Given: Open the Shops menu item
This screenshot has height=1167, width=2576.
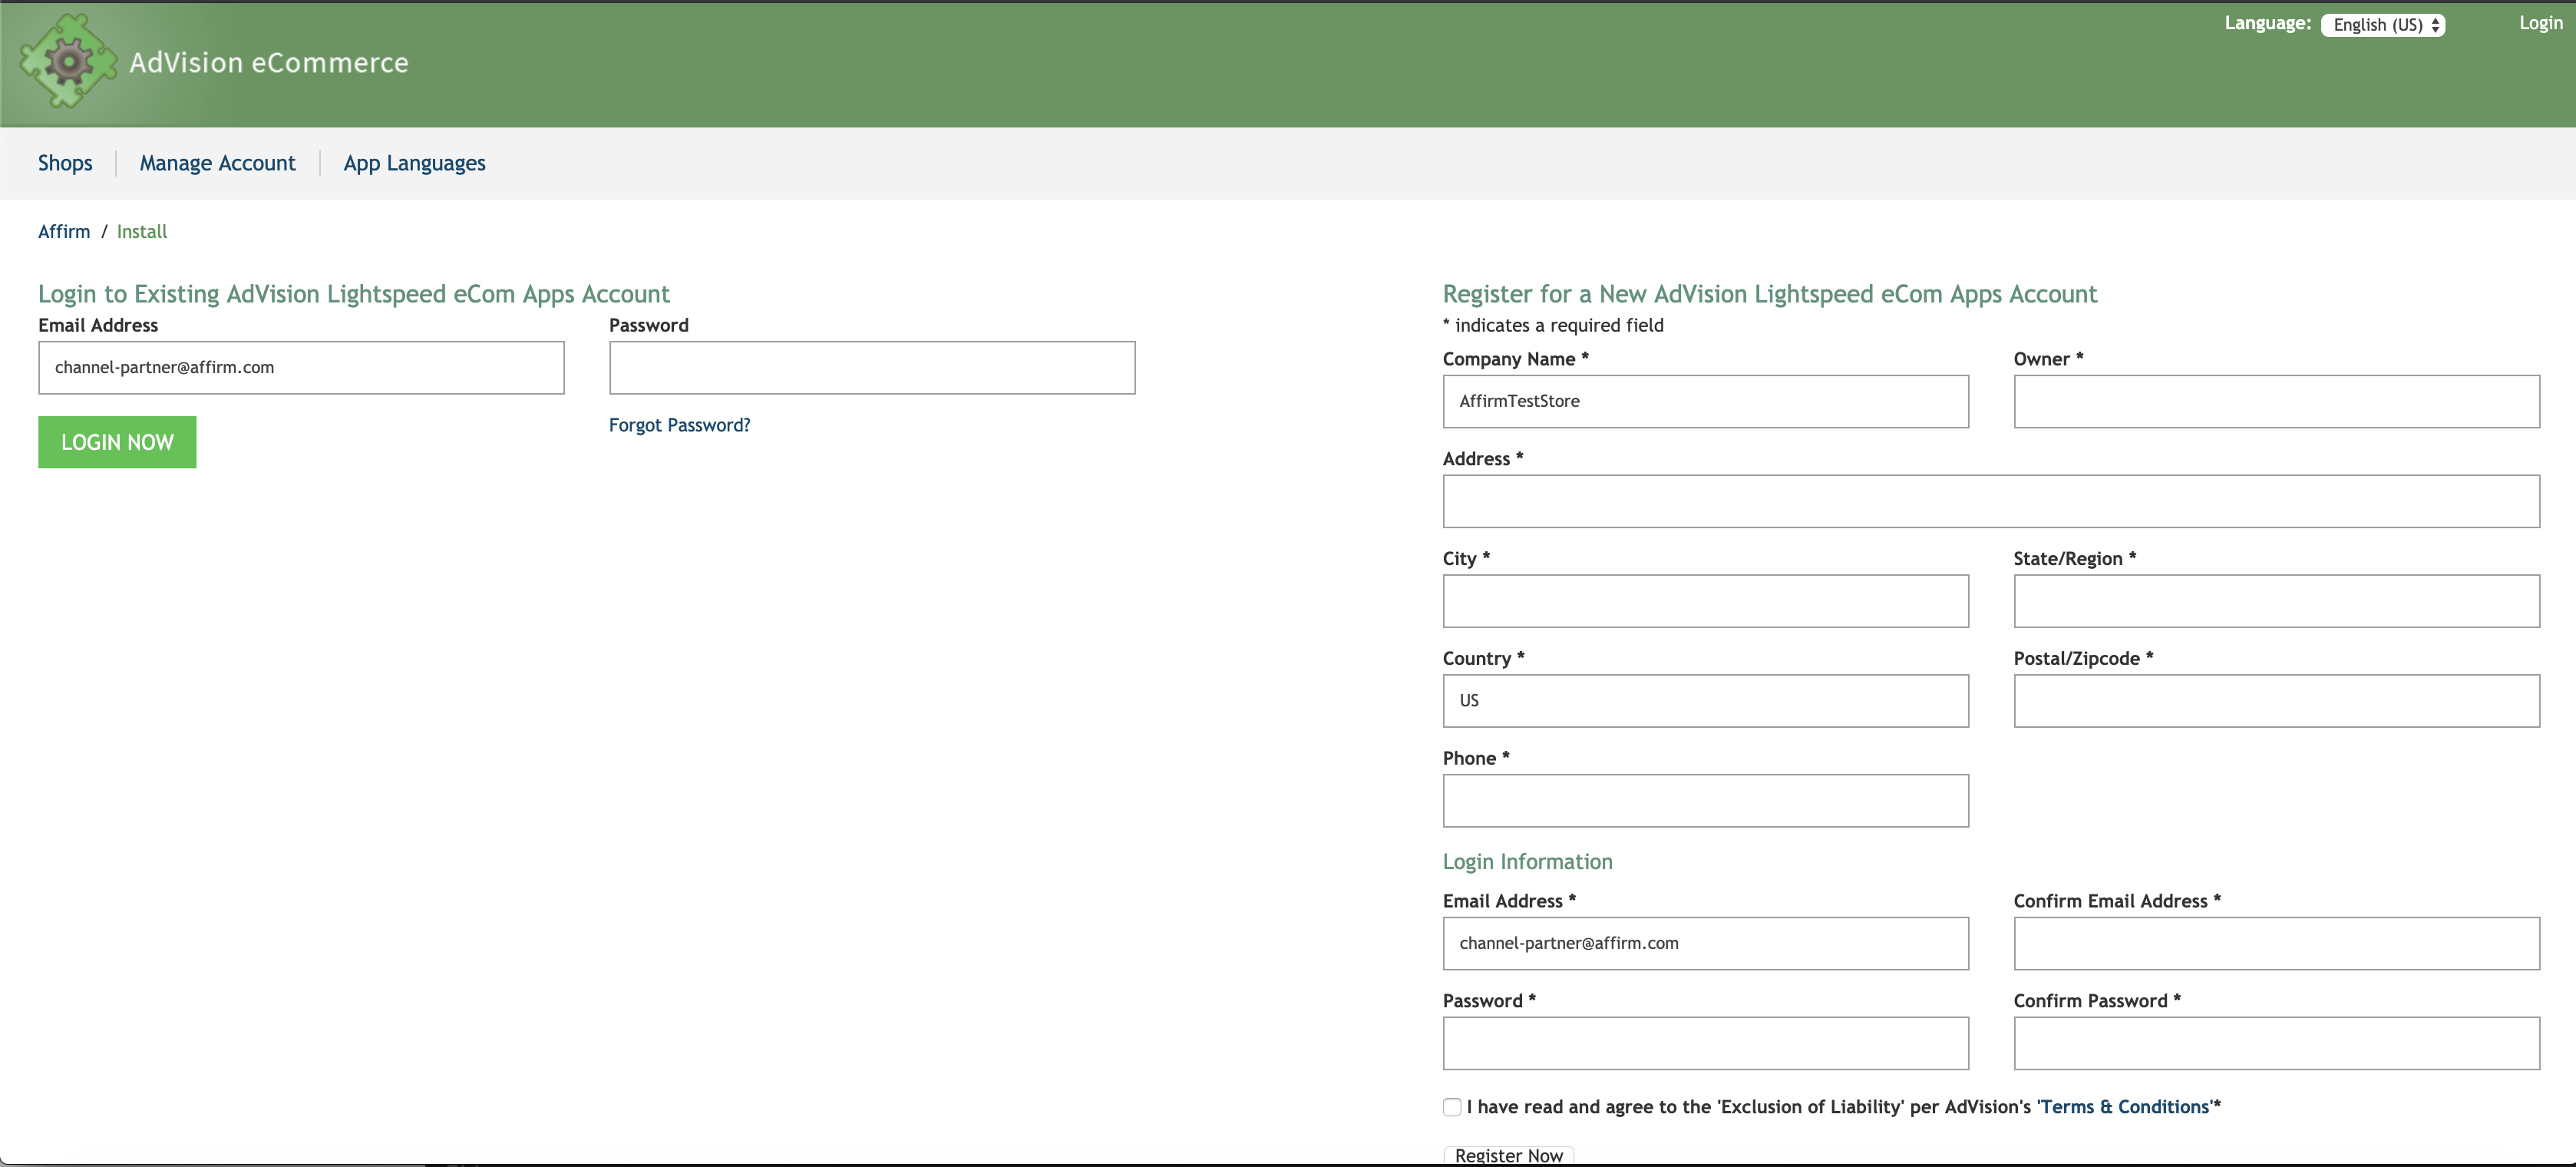Looking at the screenshot, I should (x=65, y=163).
